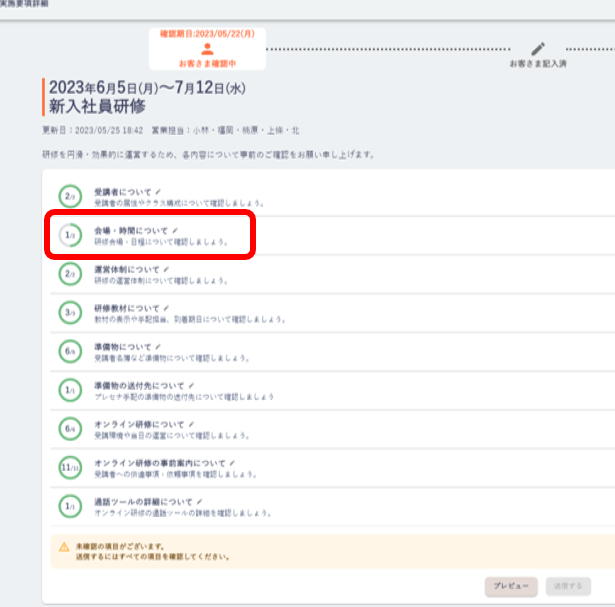Image resolution: width=615 pixels, height=607 pixels.
Task: Click description 研修の運営体制について確認しましょう
Action: (x=161, y=281)
